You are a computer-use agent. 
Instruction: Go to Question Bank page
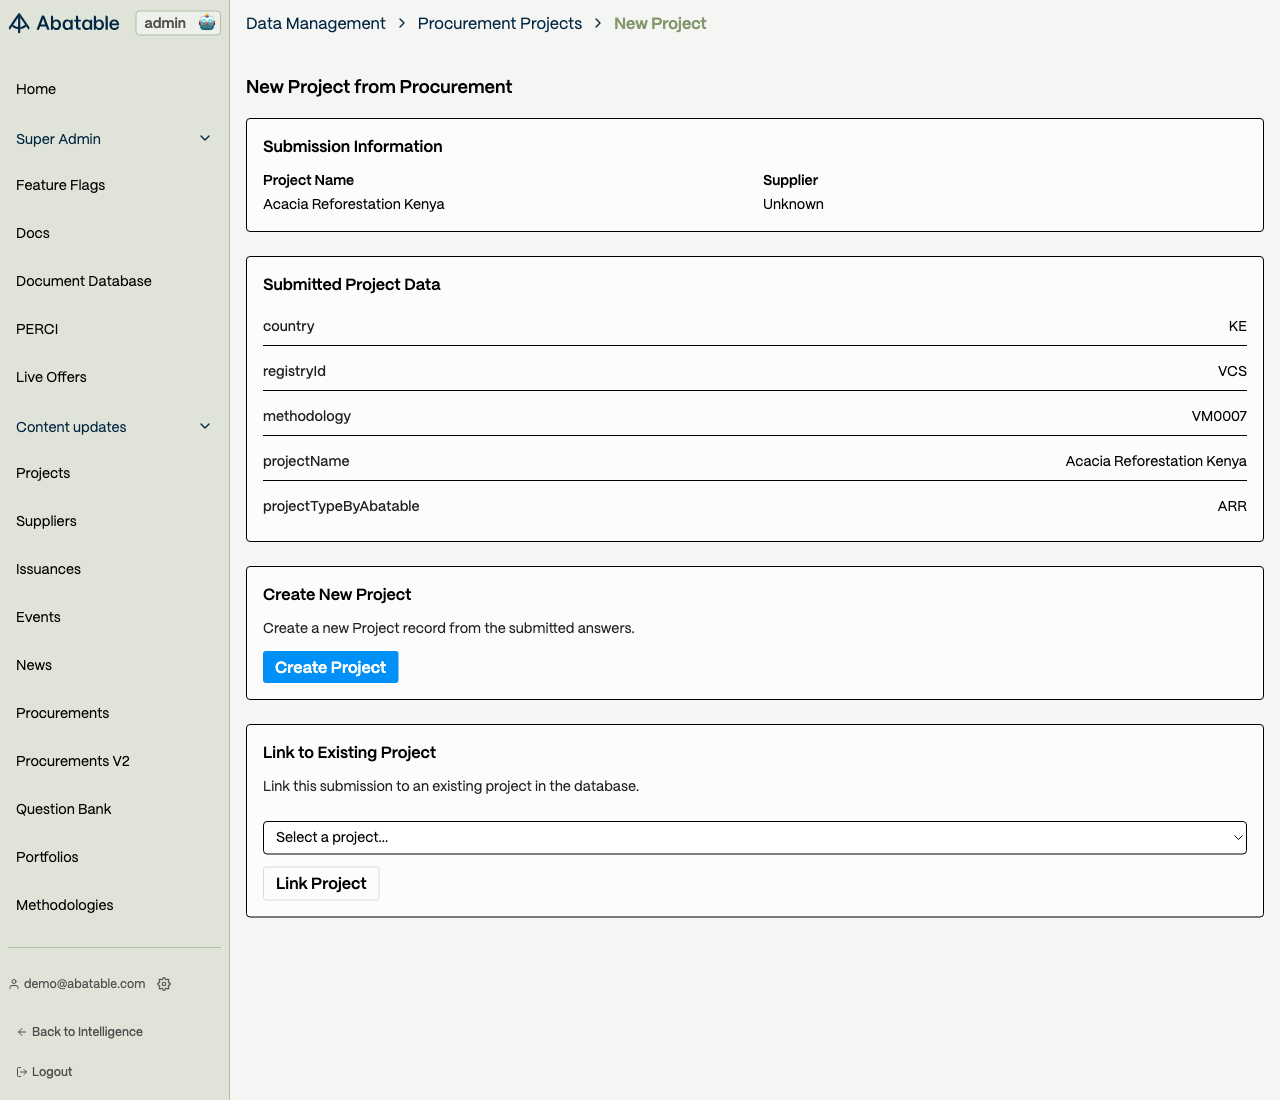click(64, 809)
